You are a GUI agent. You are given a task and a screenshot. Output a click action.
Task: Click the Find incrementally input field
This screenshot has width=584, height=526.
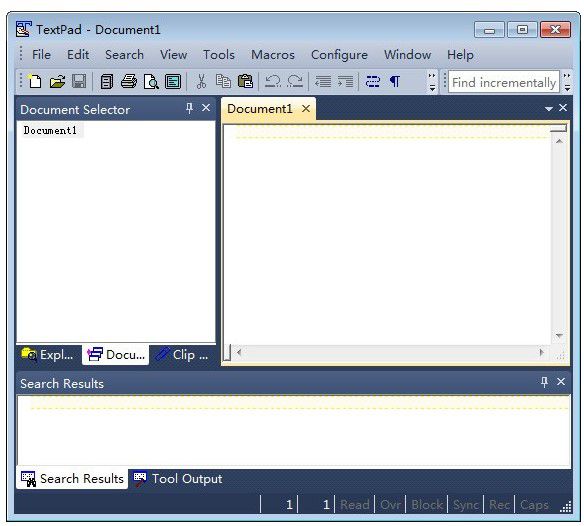[504, 82]
